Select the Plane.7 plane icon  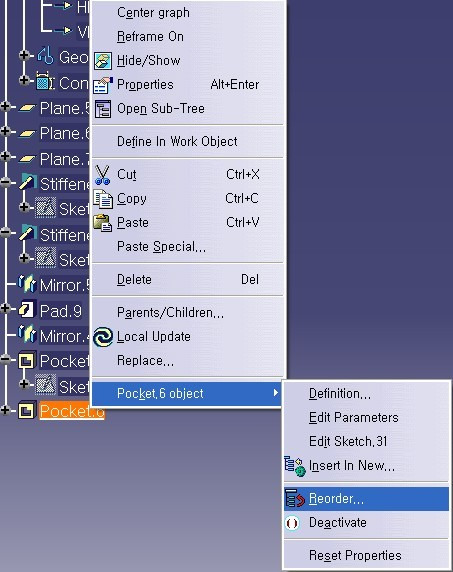coord(27,158)
